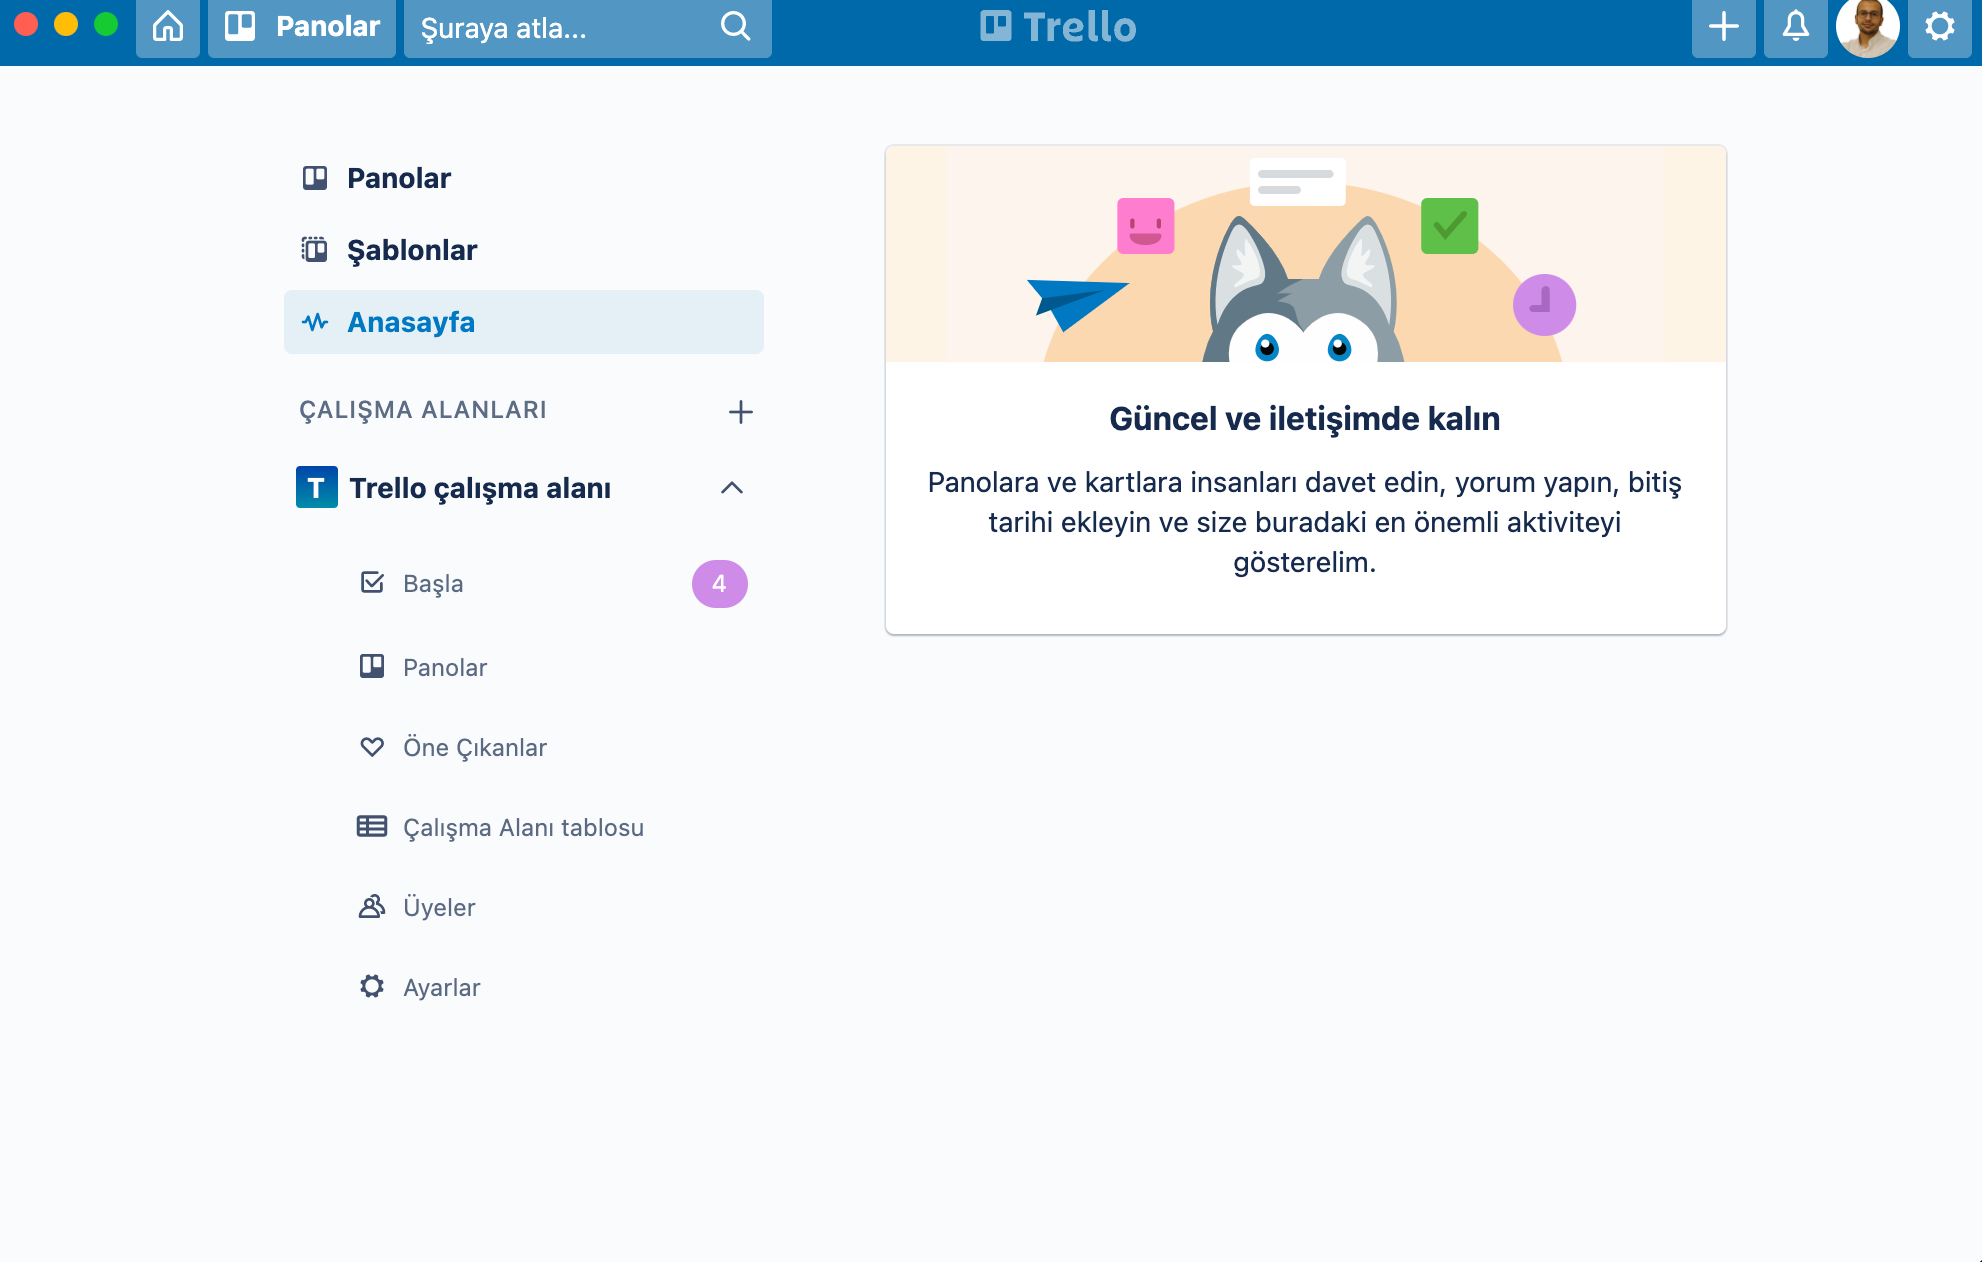Click the ÇALIŞMA ALANLARI section heading
Viewport: 1982px width, 1262px height.
[x=423, y=410]
